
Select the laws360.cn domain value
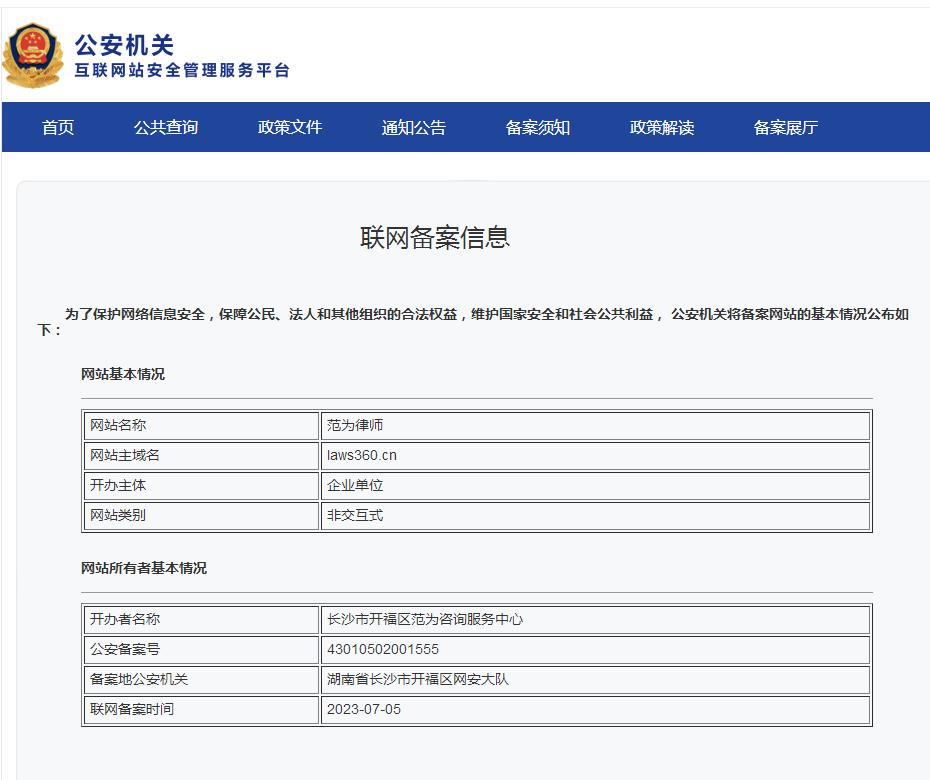595,456
